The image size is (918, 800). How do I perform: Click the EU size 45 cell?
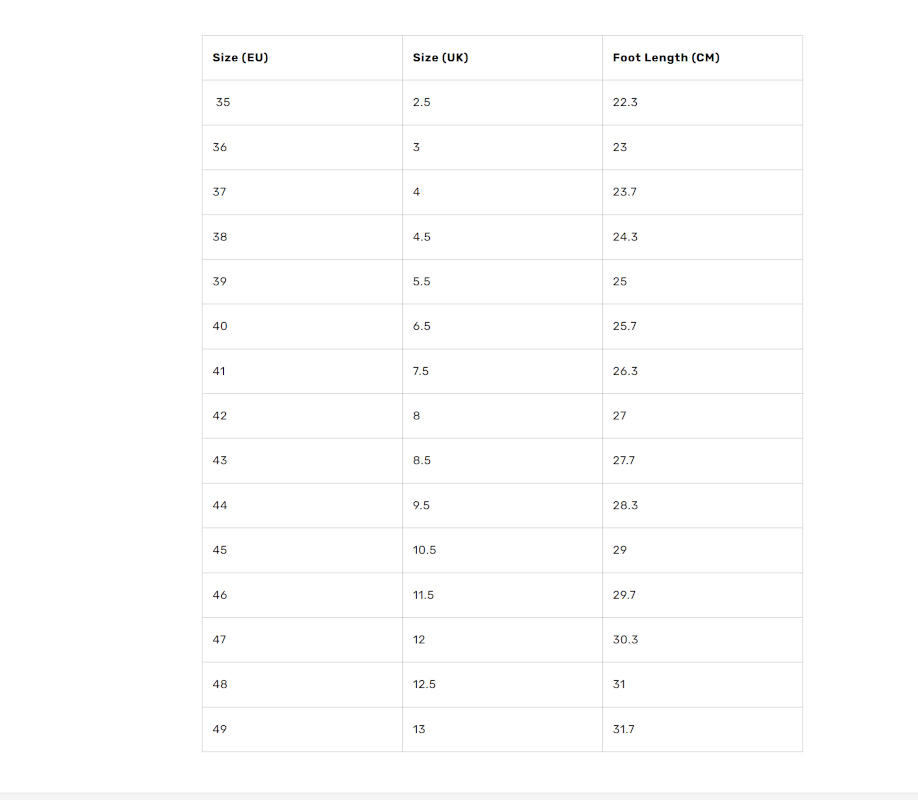click(220, 550)
